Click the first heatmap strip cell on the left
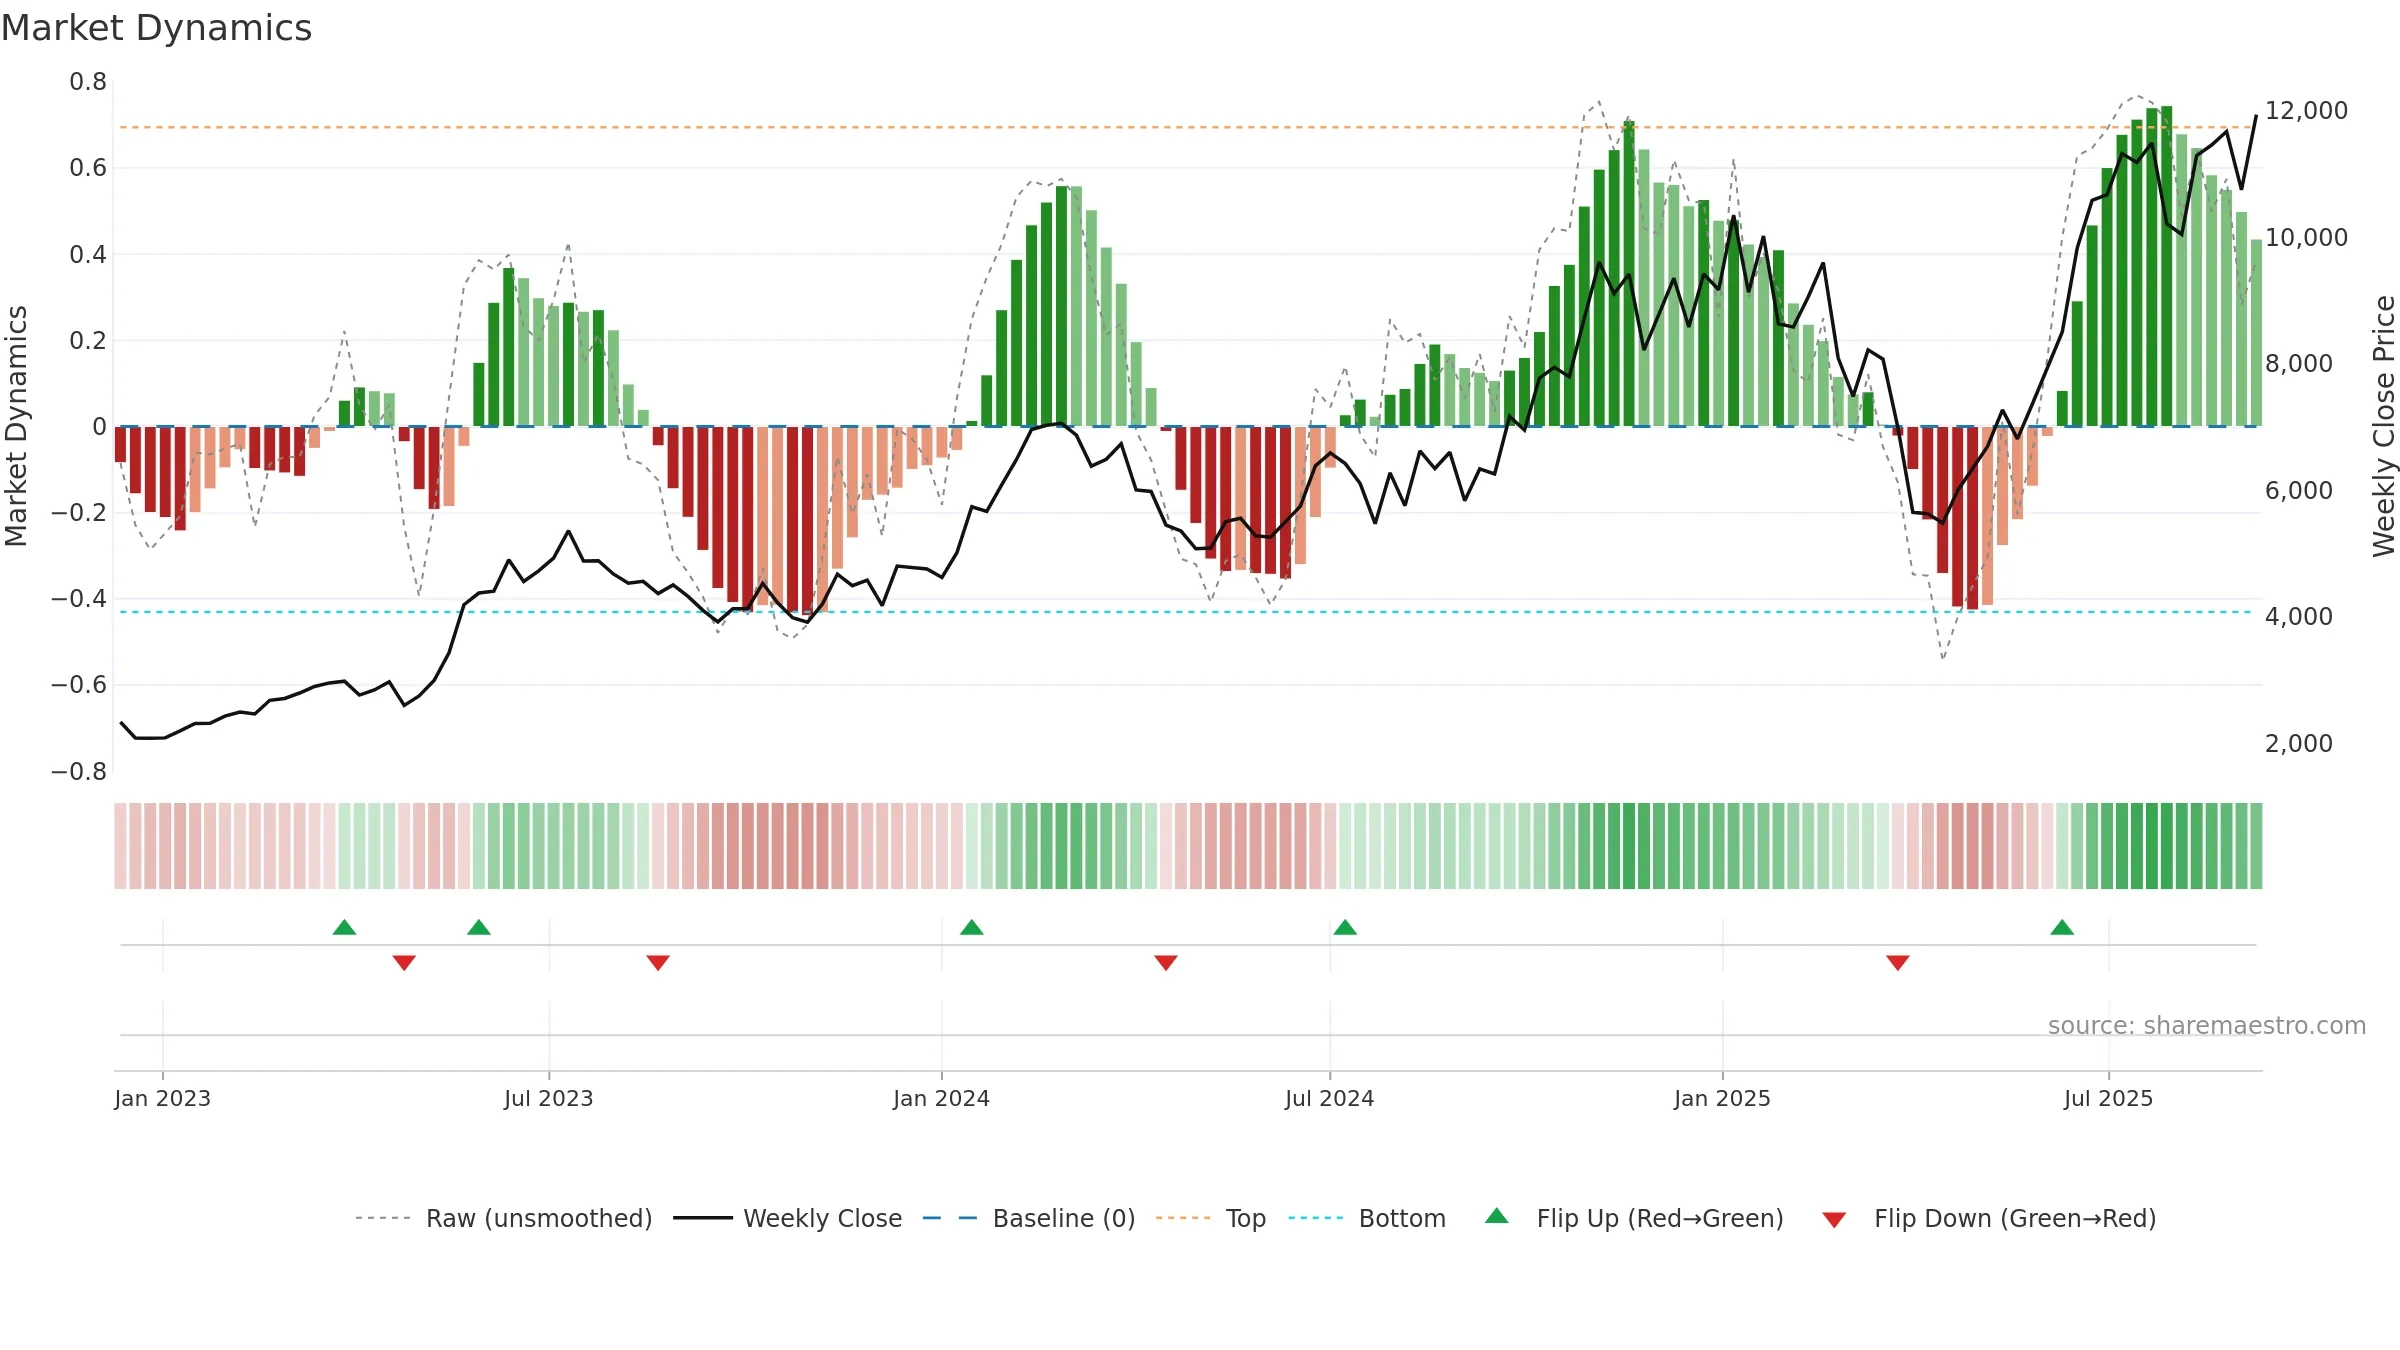 tap(120, 846)
